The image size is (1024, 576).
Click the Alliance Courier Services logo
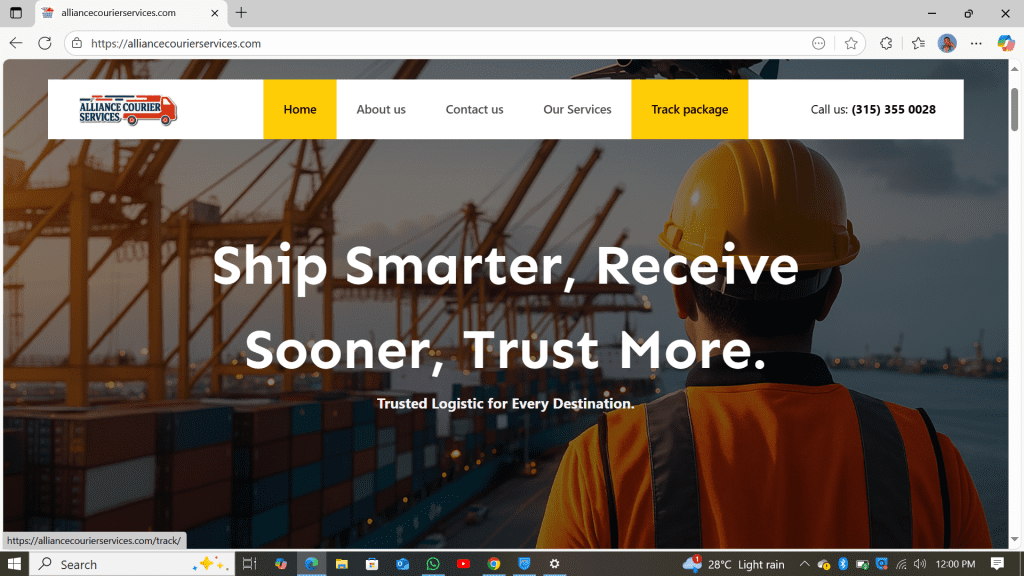point(128,110)
